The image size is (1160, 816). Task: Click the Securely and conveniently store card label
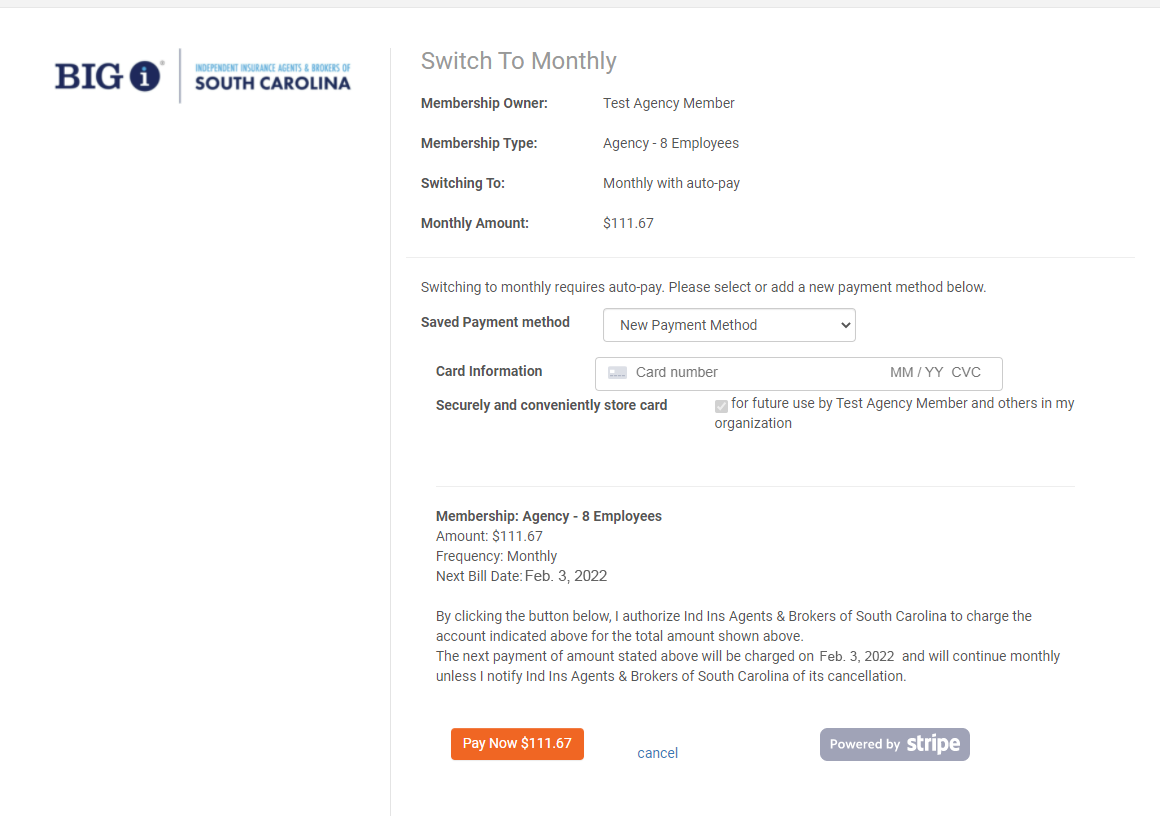pyautogui.click(x=551, y=405)
